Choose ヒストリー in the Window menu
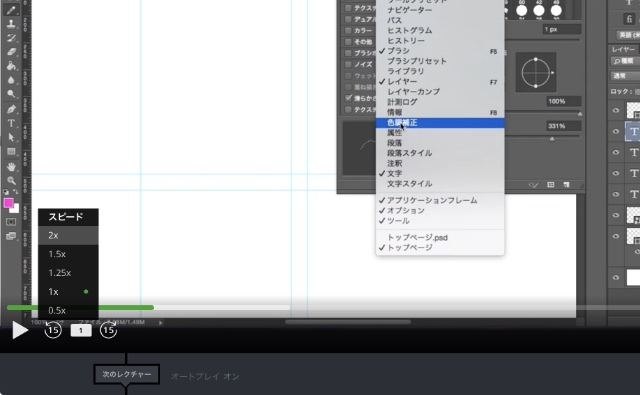The width and height of the screenshot is (640, 395). tap(440, 41)
